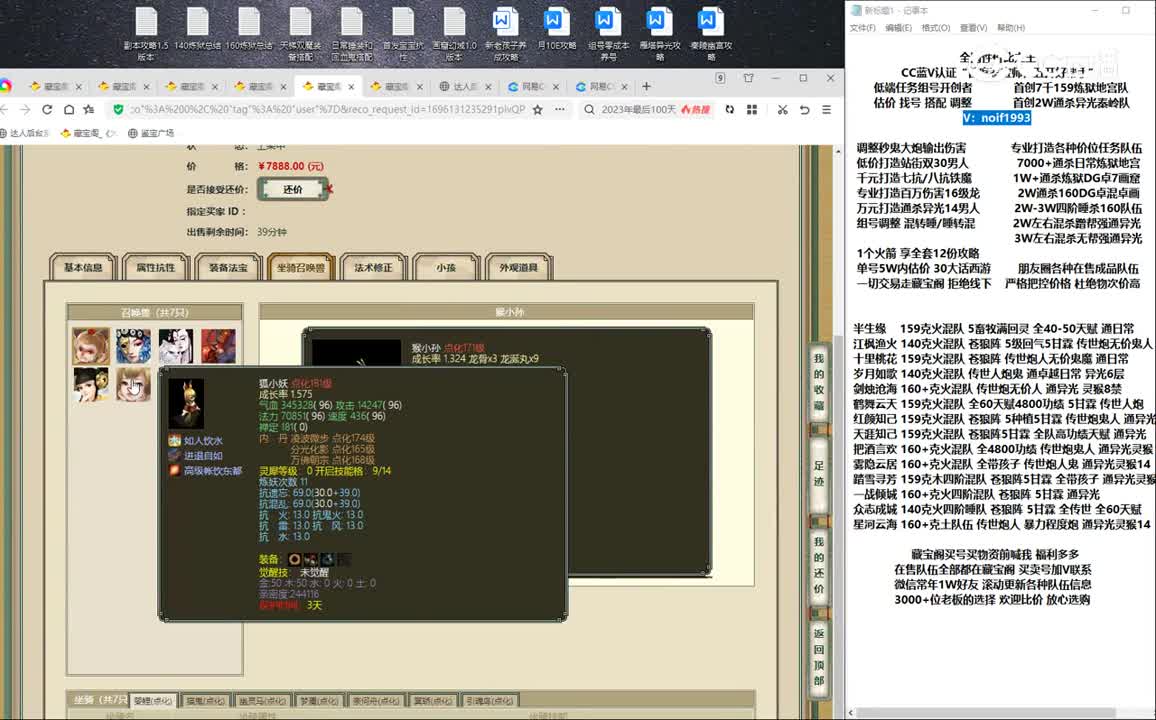The image size is (1156, 720).
Task: Open the 装备法宝 tab
Action: click(x=229, y=268)
